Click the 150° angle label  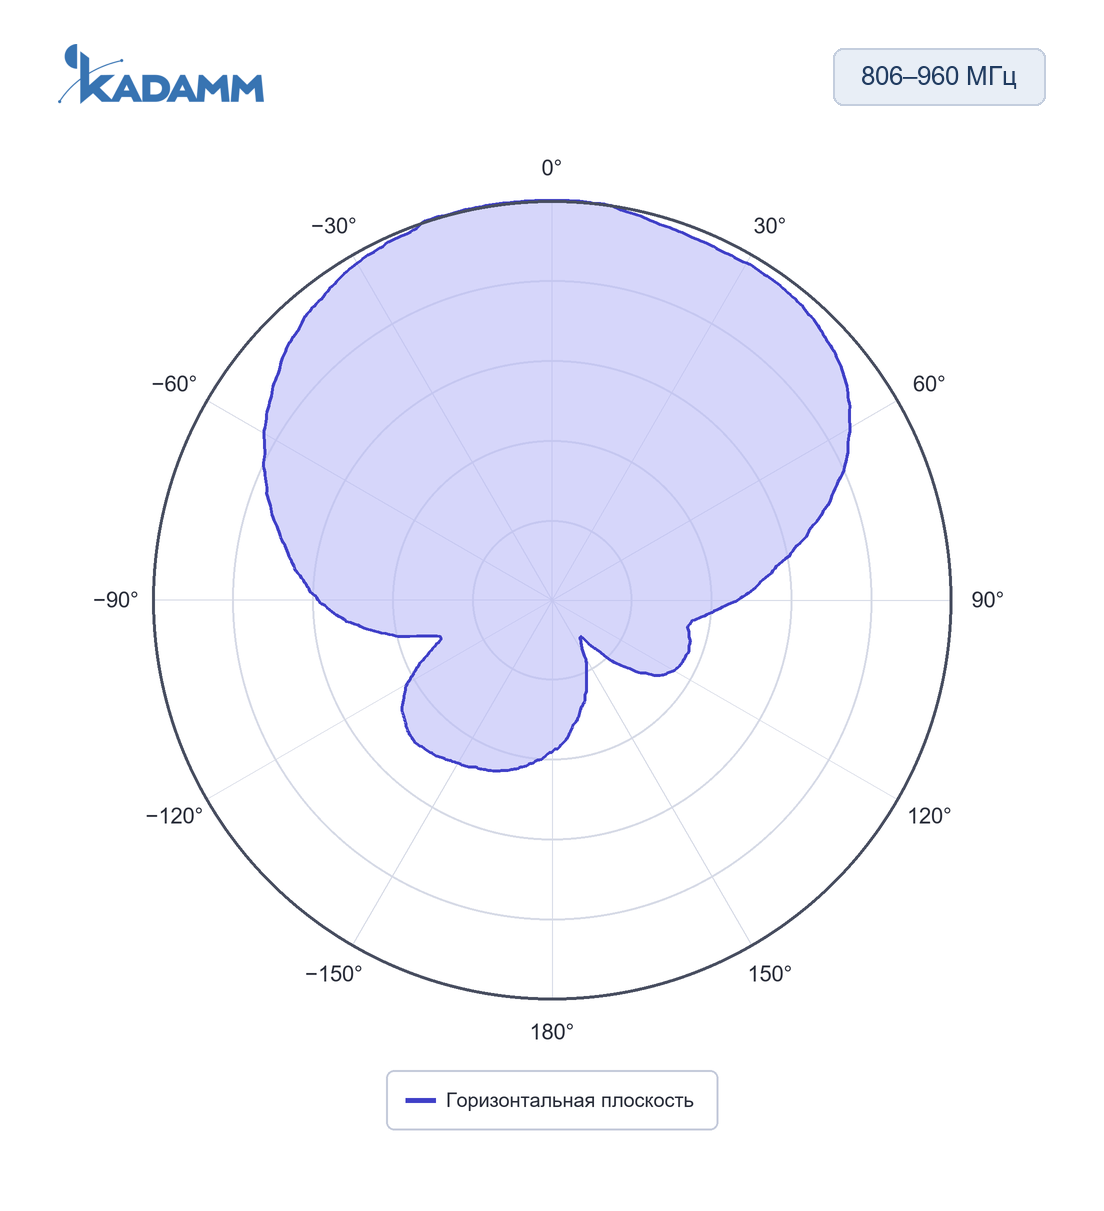tap(770, 974)
